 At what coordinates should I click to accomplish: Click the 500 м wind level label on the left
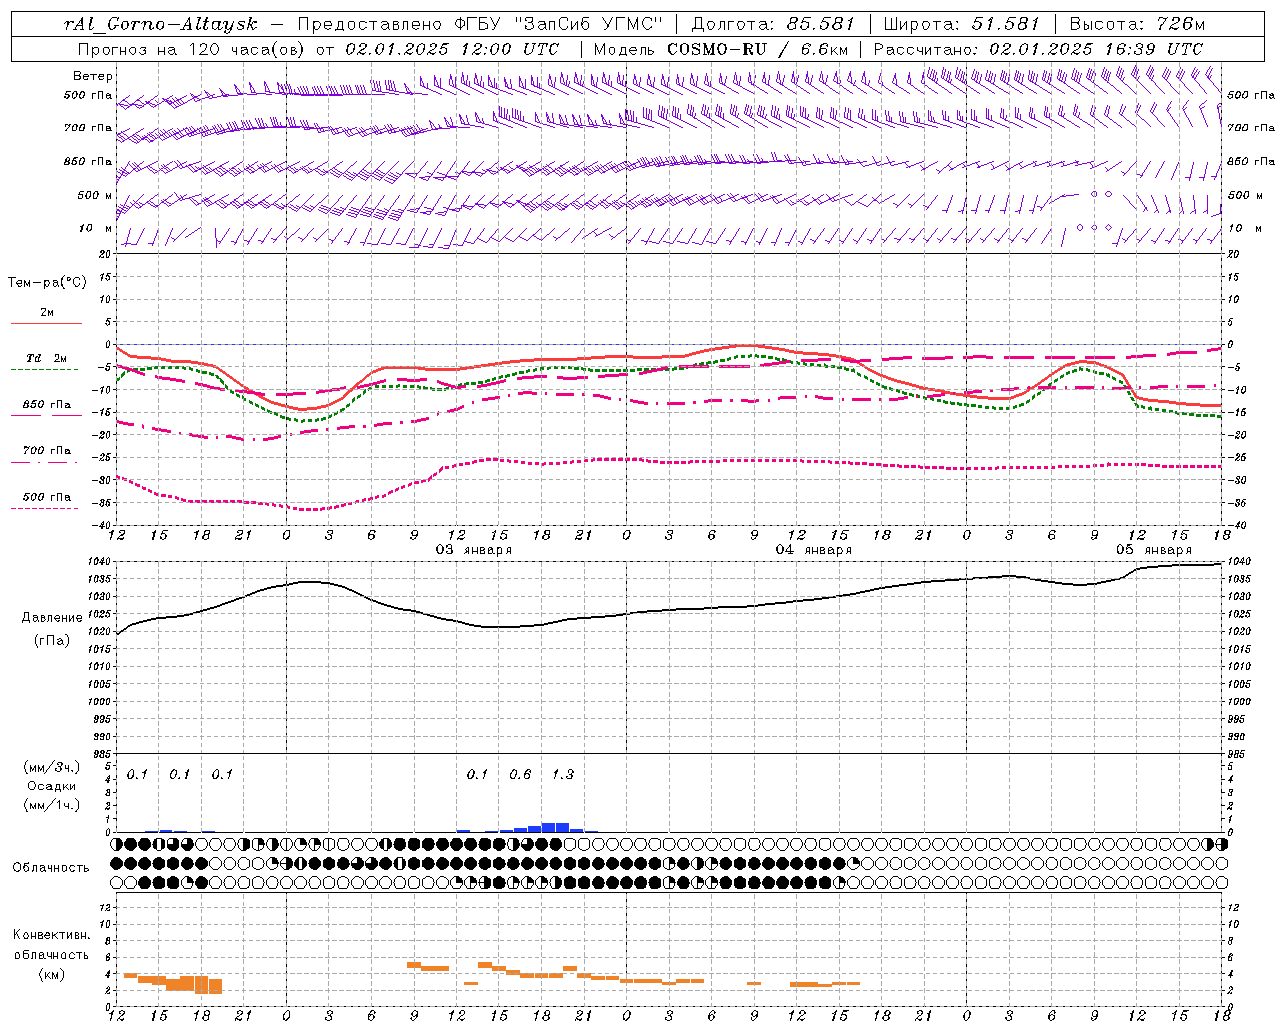coord(95,195)
